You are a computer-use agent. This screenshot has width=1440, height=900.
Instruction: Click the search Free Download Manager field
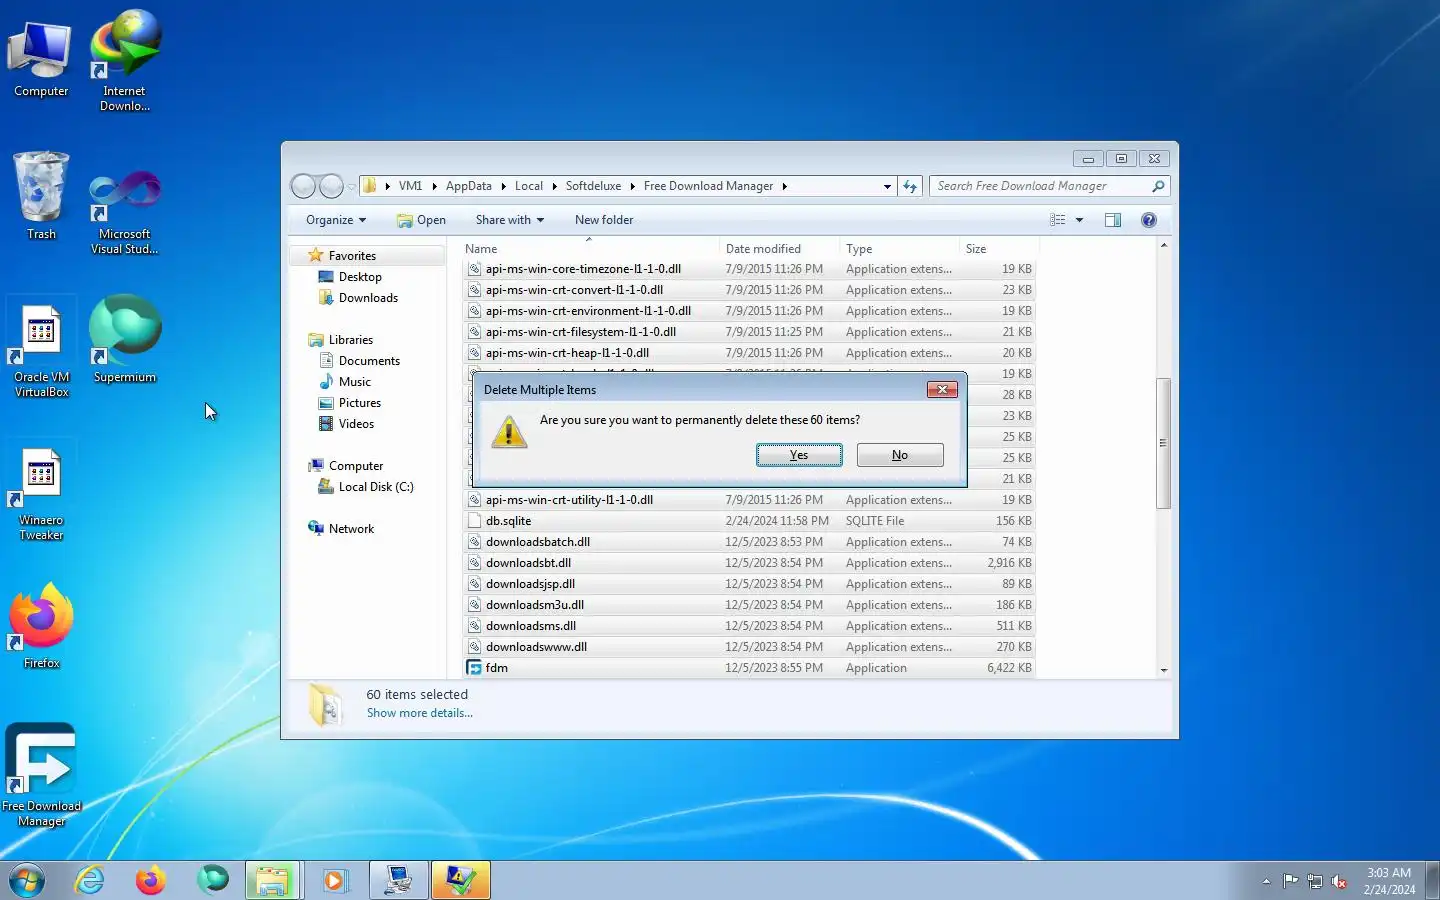click(1049, 186)
